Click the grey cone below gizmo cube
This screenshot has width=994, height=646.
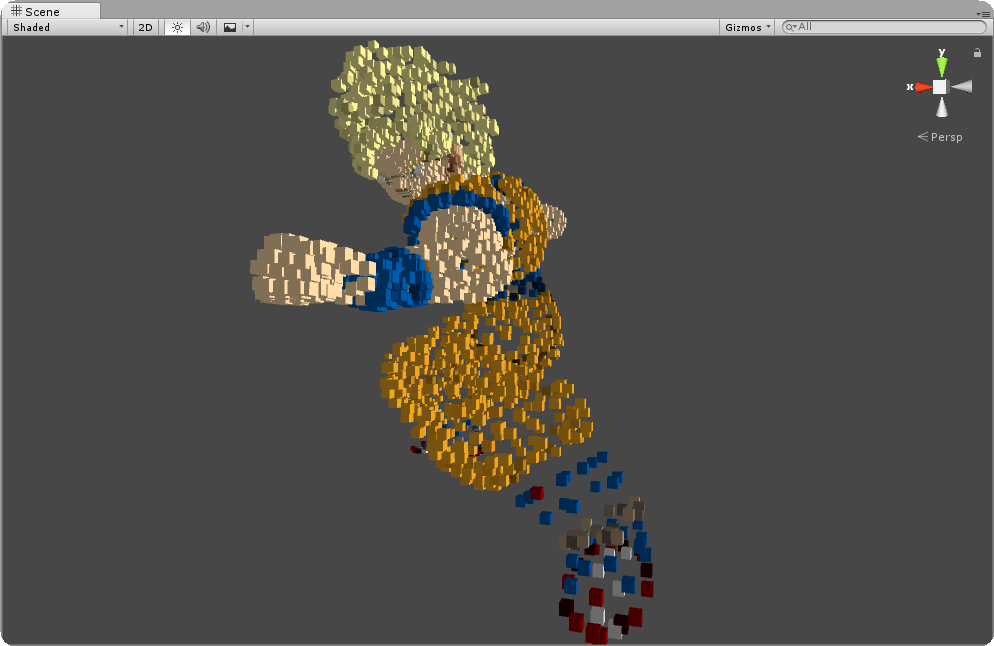(x=942, y=107)
